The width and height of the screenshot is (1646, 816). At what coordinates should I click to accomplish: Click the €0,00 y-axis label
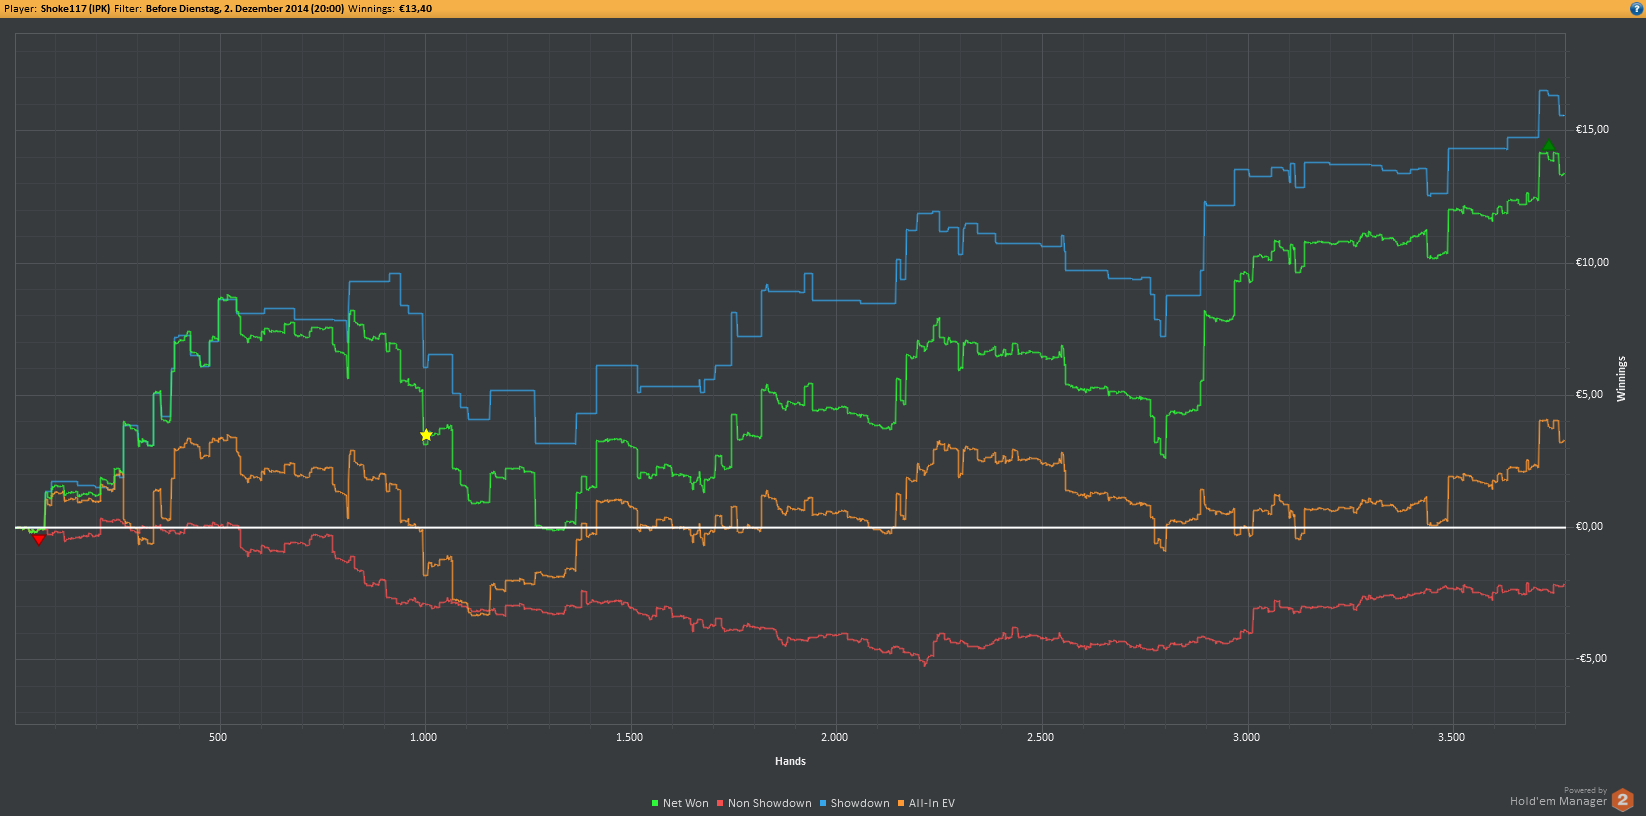coord(1589,526)
